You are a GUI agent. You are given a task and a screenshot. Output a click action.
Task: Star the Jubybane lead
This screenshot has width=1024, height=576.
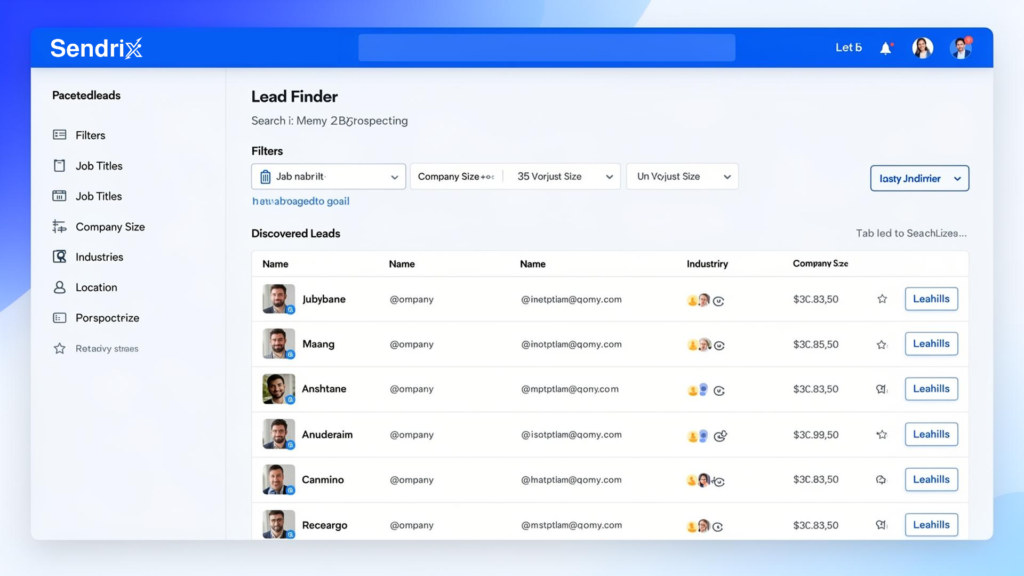tap(882, 299)
